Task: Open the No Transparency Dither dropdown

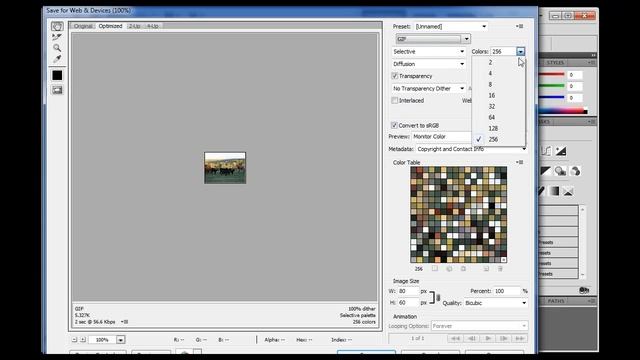Action: [429, 89]
